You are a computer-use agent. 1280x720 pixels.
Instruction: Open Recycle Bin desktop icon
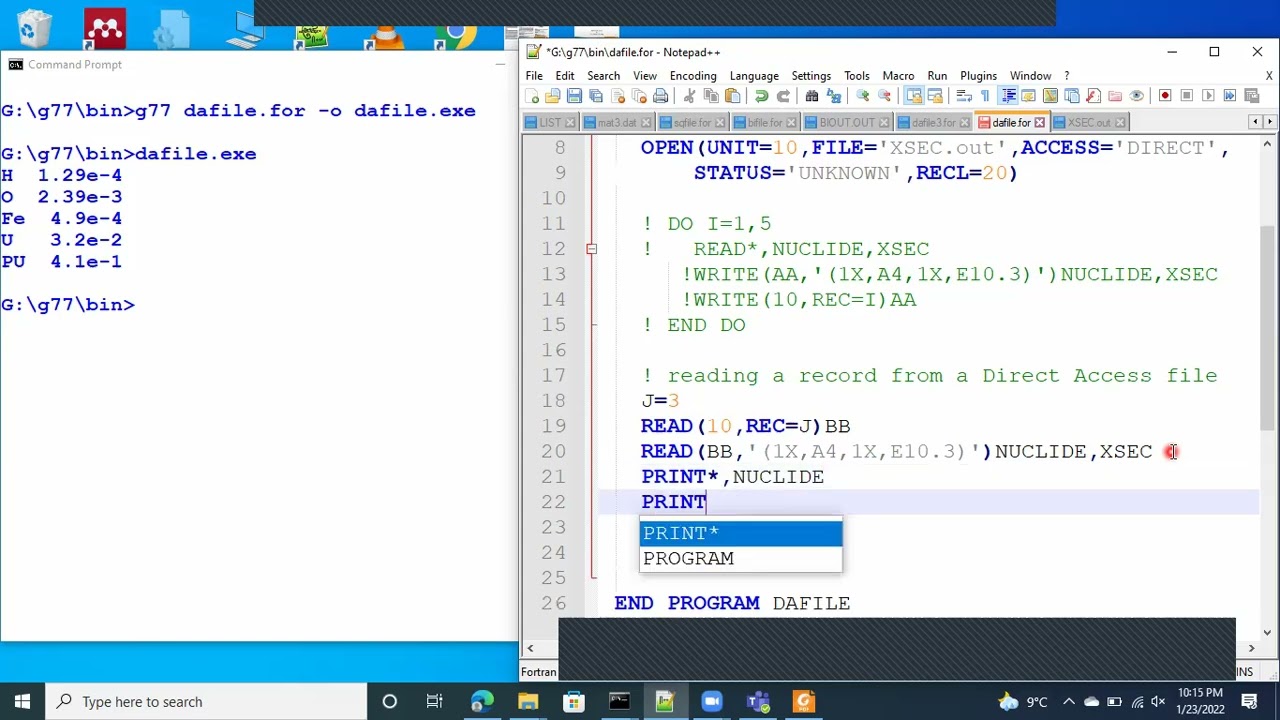(34, 27)
